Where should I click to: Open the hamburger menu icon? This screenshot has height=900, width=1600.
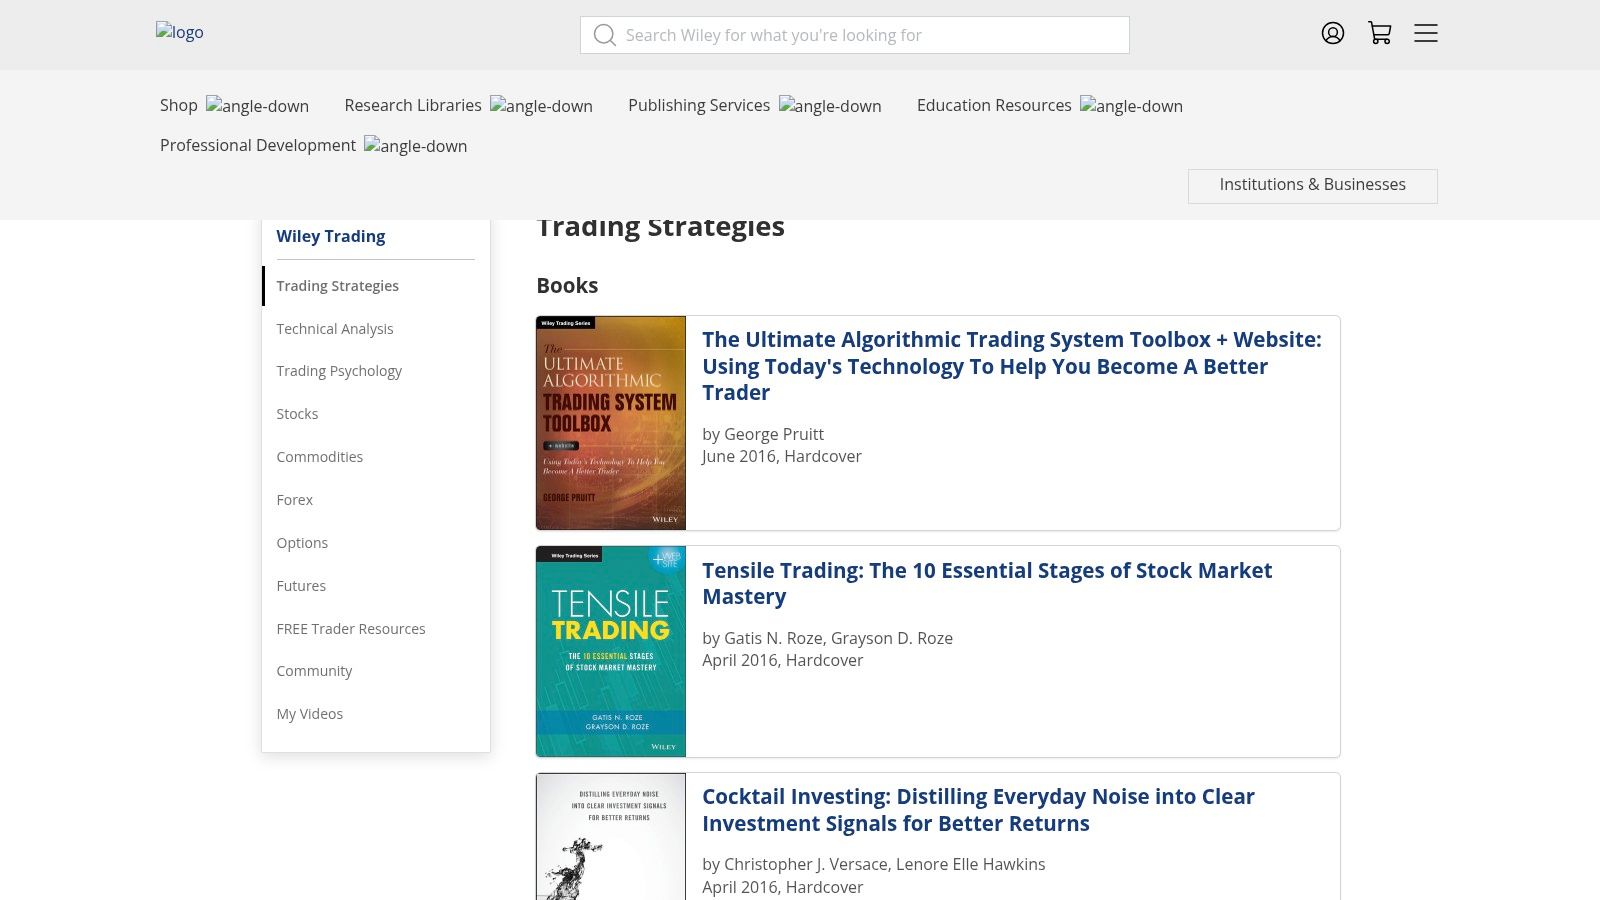coord(1426,33)
